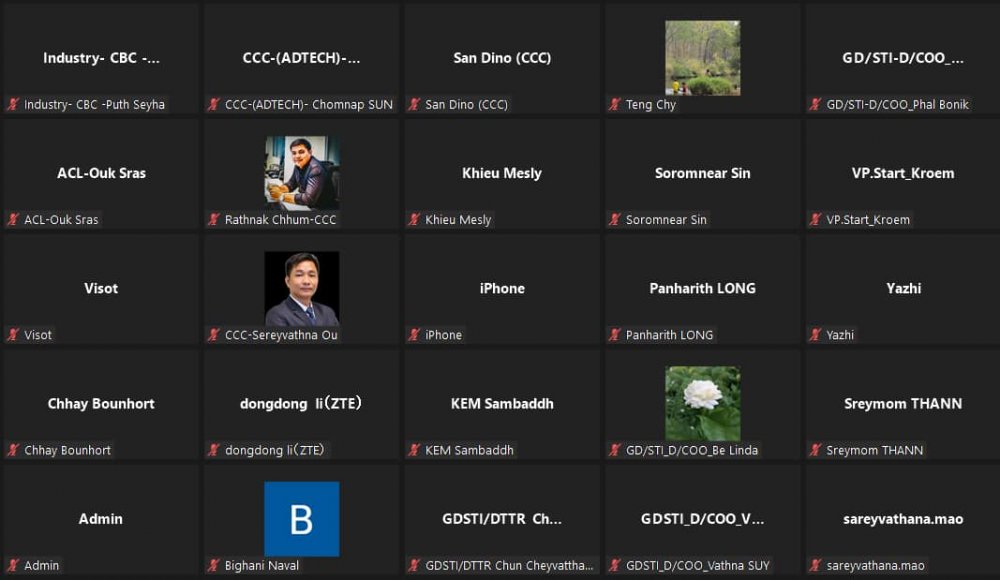The height and width of the screenshot is (580, 1000).
Task: Click the large Yazhi name in tile center
Action: click(903, 288)
